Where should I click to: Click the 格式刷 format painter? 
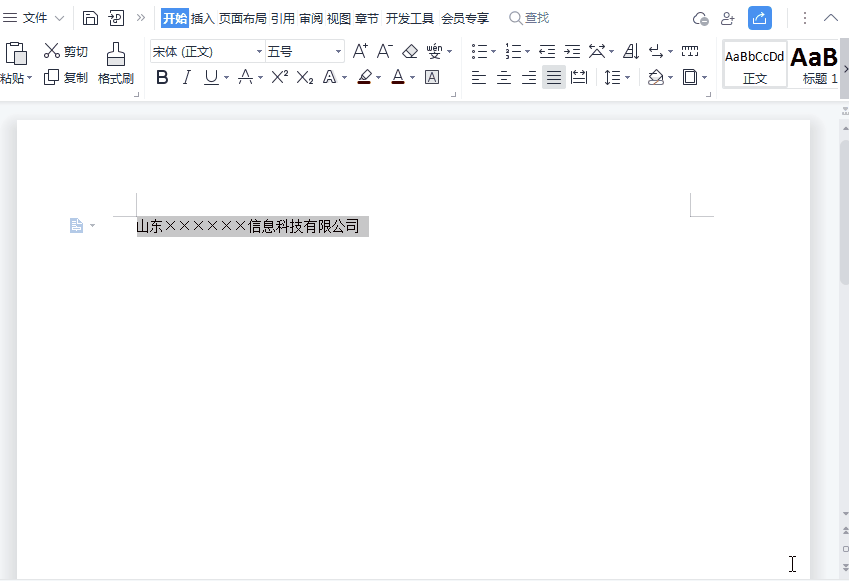pos(116,63)
